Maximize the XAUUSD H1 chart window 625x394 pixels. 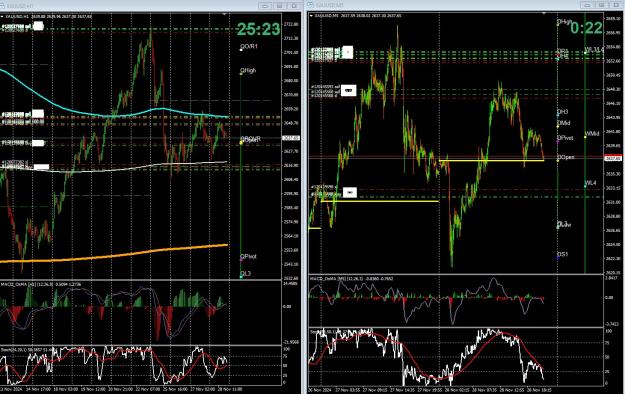[x=279, y=6]
